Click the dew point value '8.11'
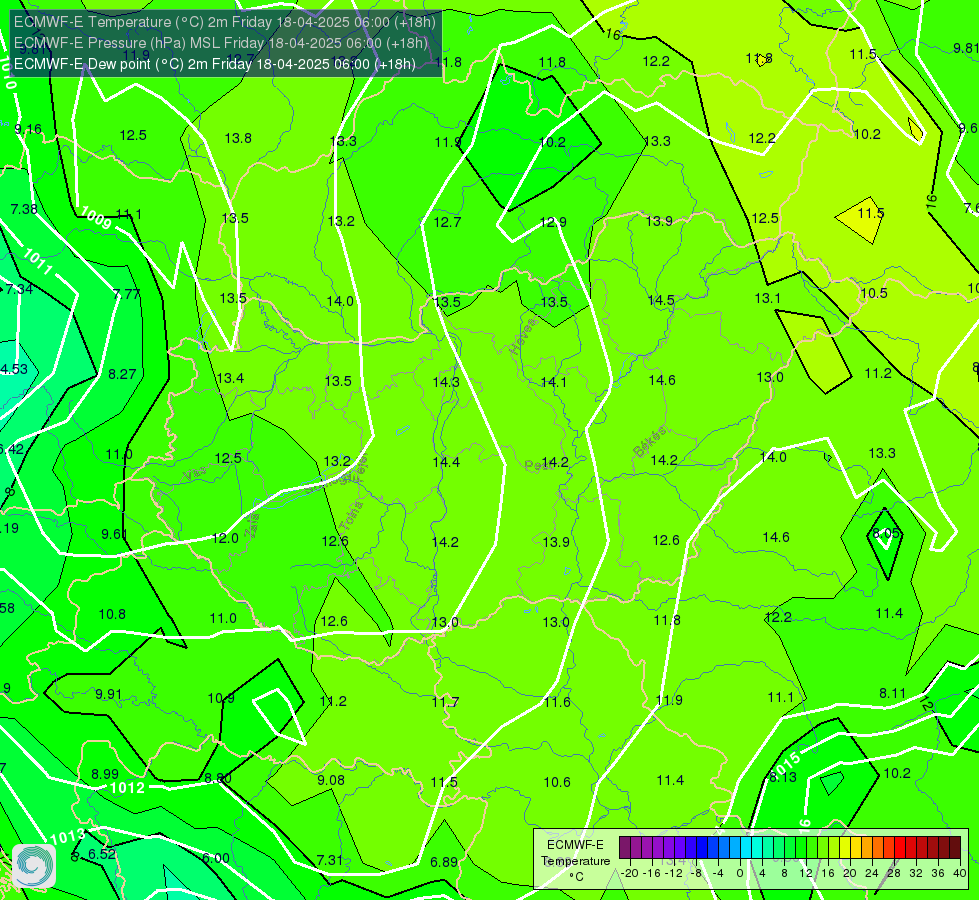Viewport: 979px width, 900px height. point(892,693)
